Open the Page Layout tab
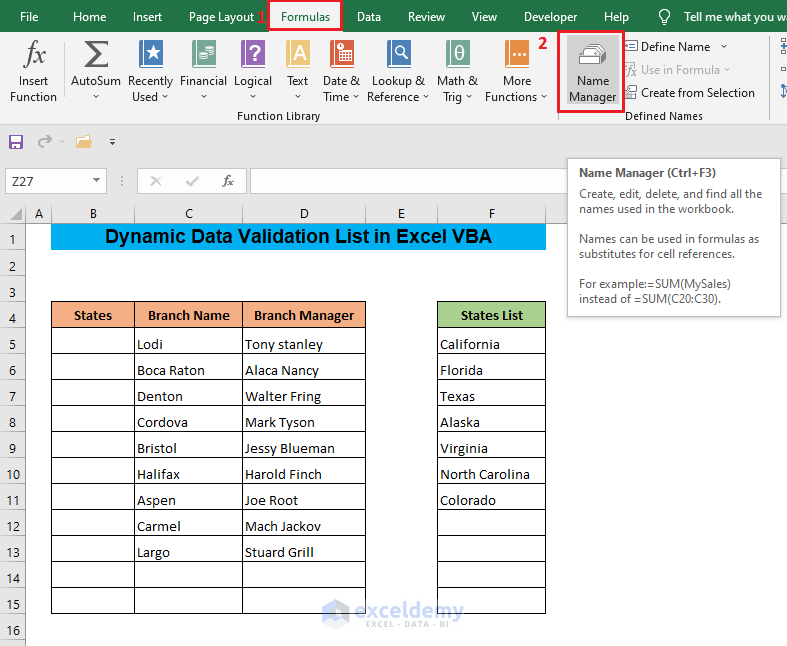 click(x=221, y=17)
